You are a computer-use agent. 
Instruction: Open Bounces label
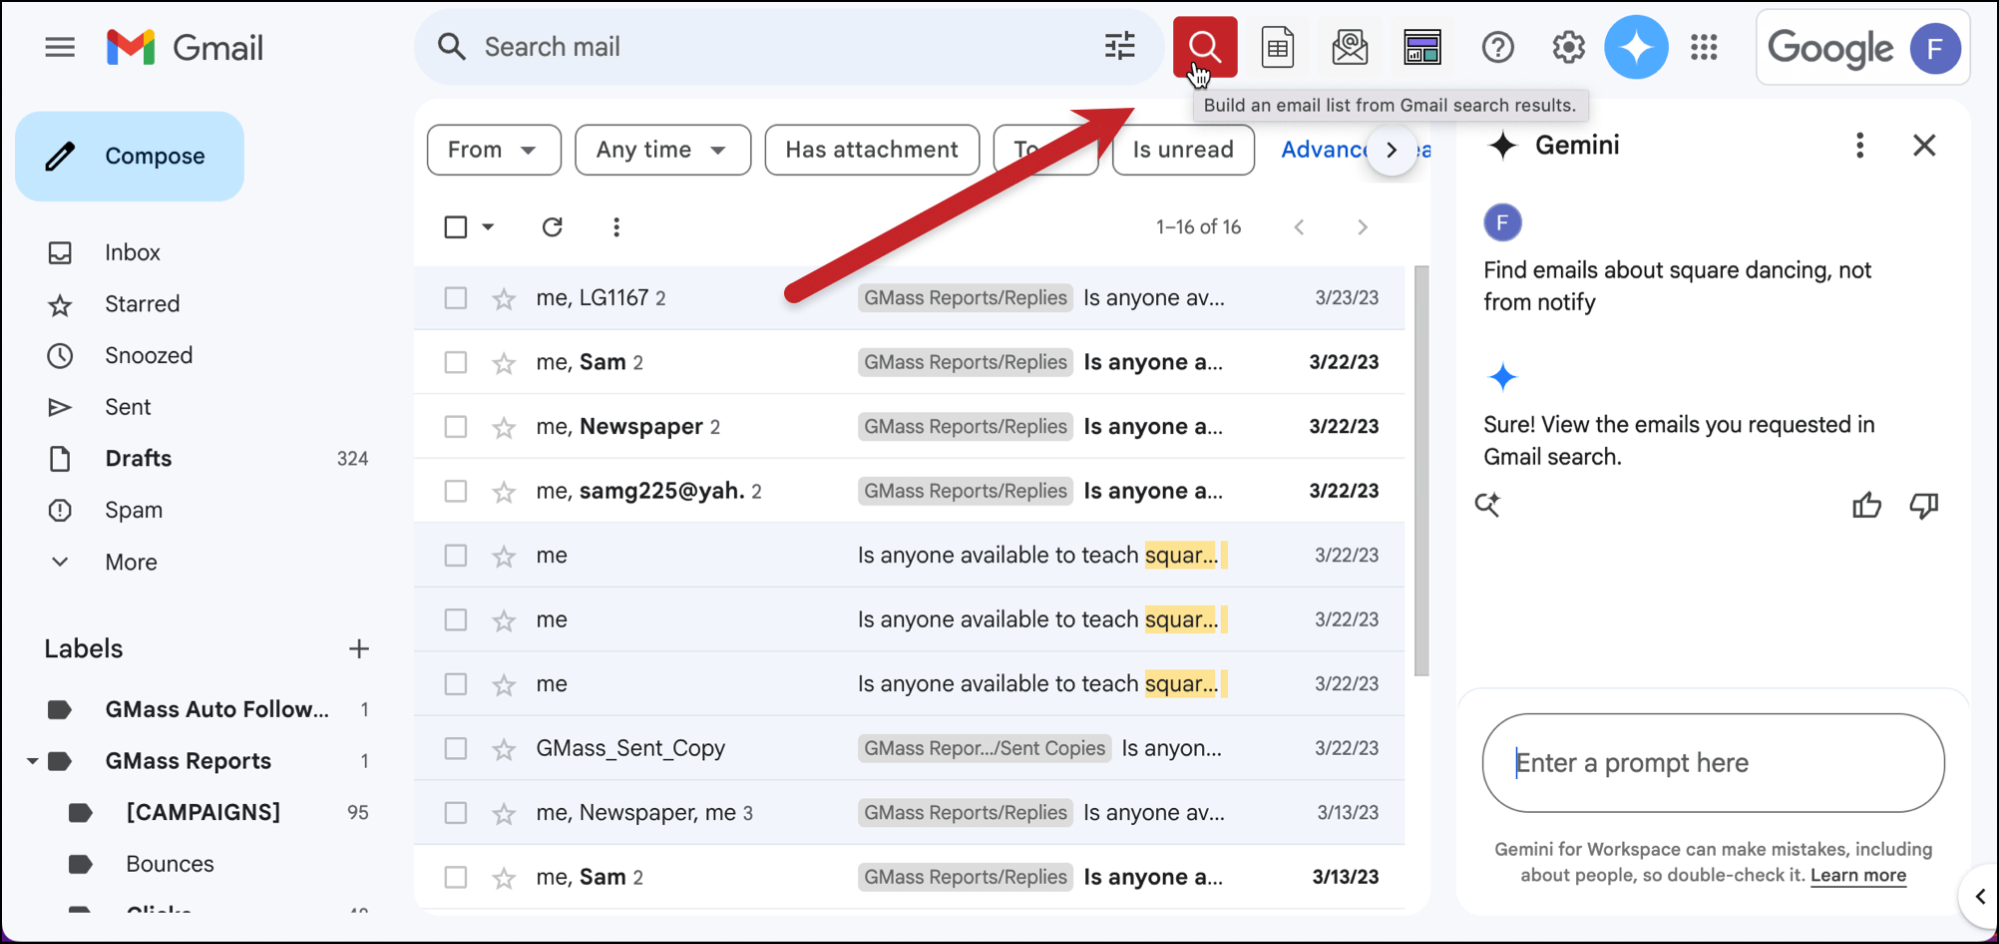pos(170,864)
